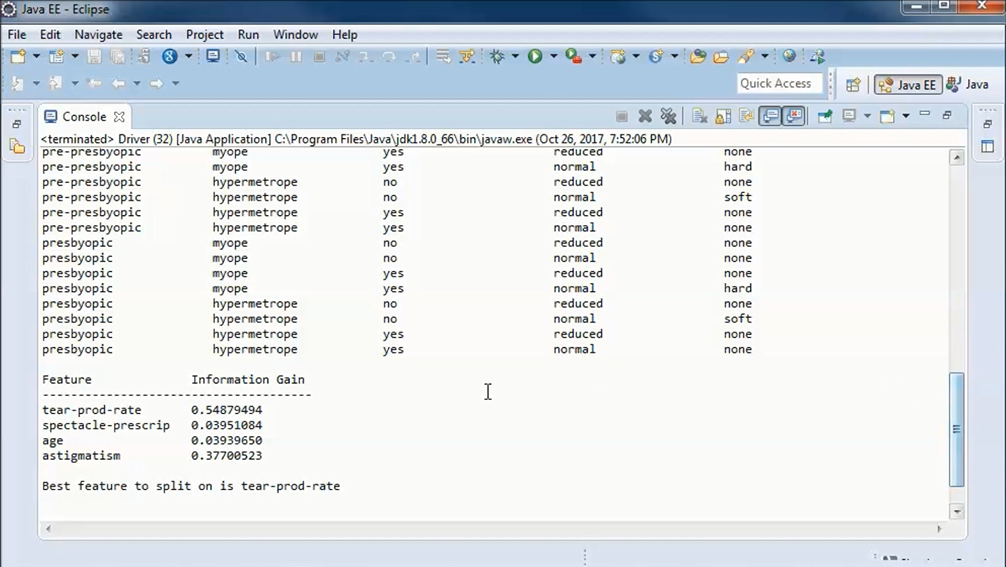This screenshot has width=1006, height=567.
Task: Open the Run configurations dropdown arrow
Action: pyautogui.click(x=554, y=56)
